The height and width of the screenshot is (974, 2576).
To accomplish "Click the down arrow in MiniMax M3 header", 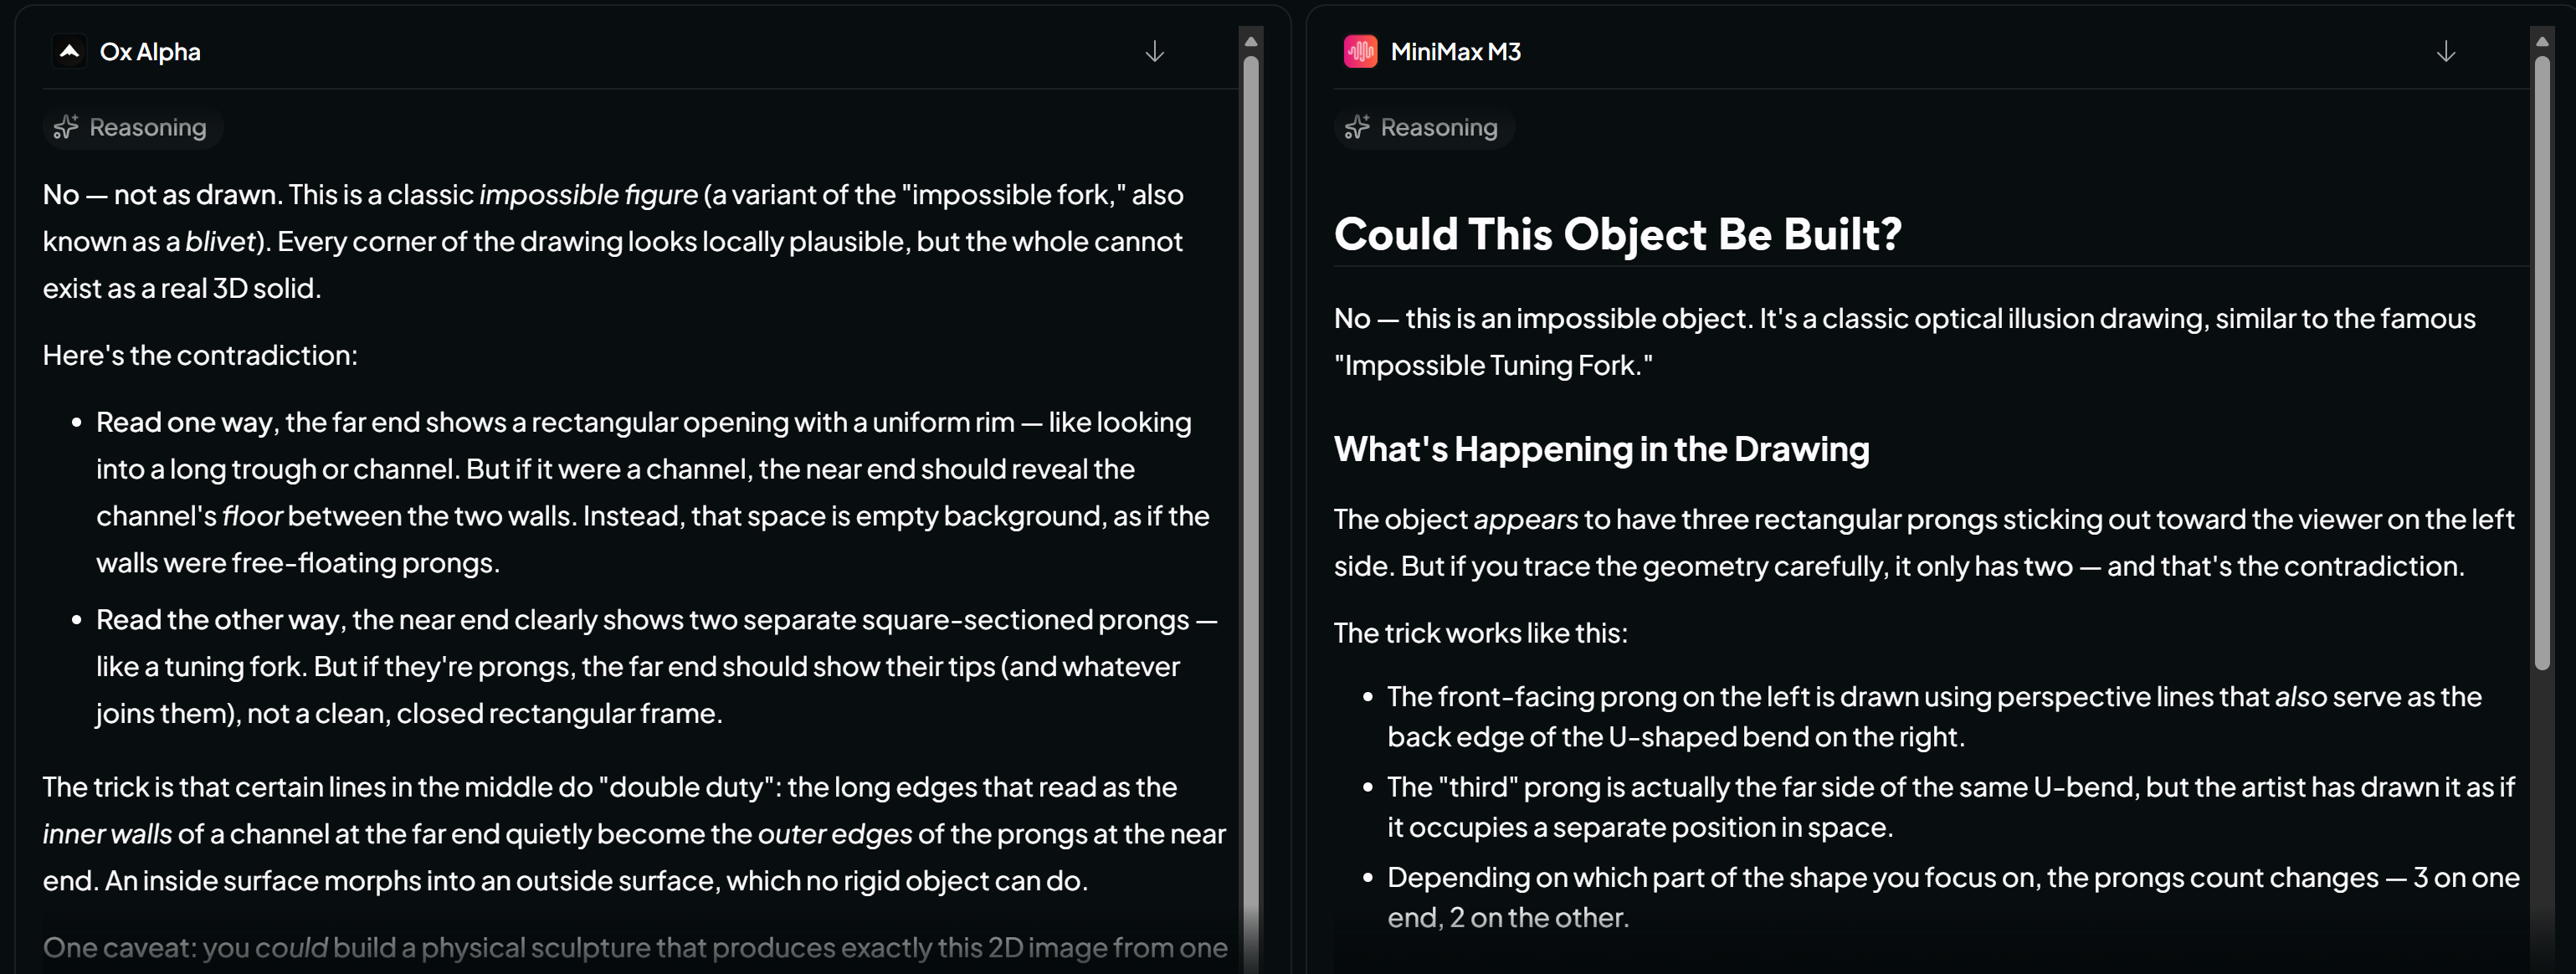I will pos(2446,52).
